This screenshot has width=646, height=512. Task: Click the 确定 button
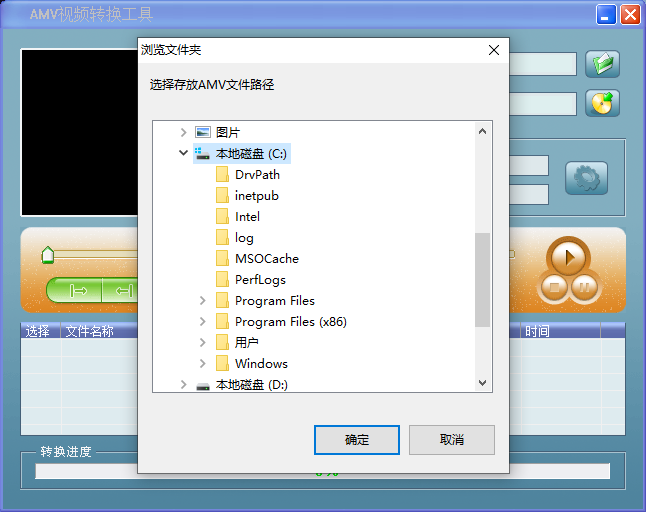click(x=357, y=440)
